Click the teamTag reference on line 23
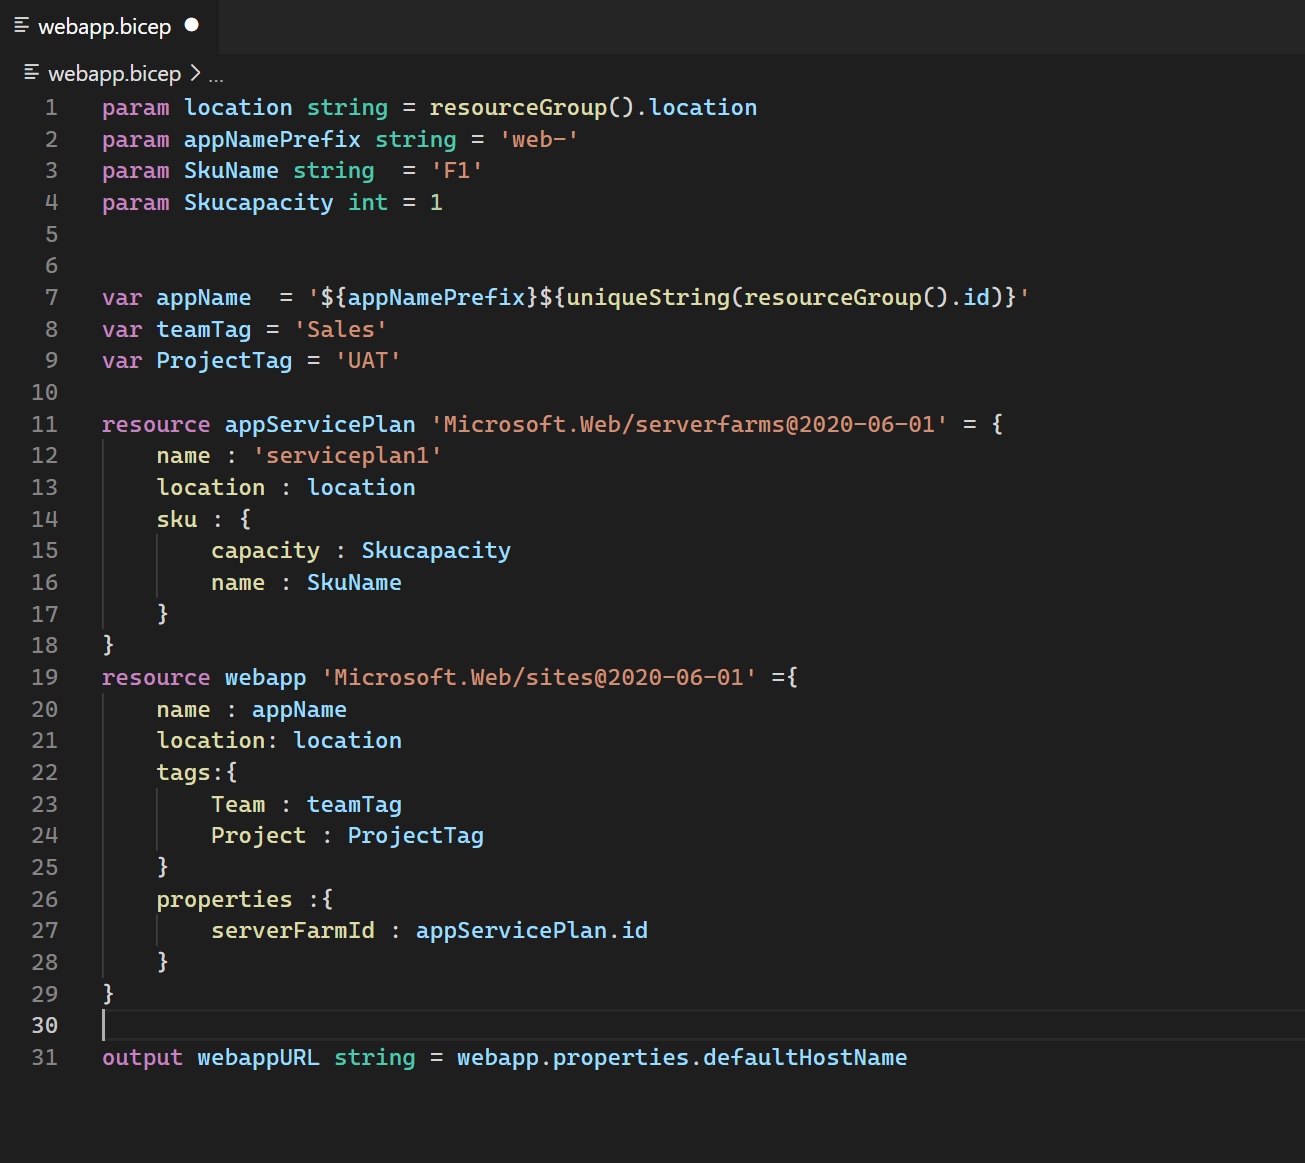 354,804
